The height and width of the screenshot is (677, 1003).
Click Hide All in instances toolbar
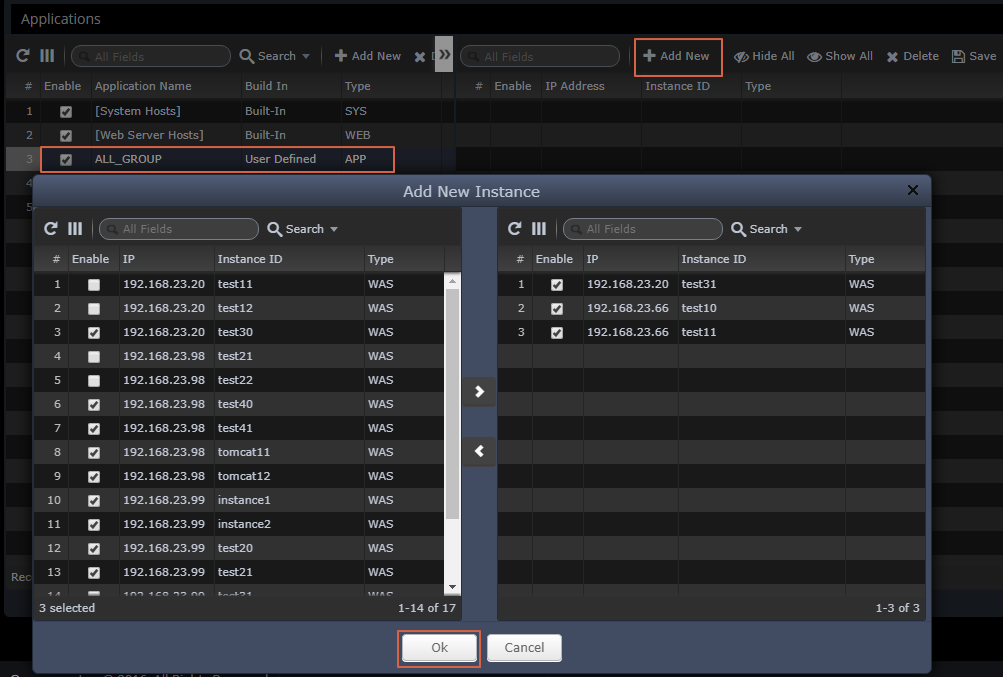pyautogui.click(x=764, y=56)
